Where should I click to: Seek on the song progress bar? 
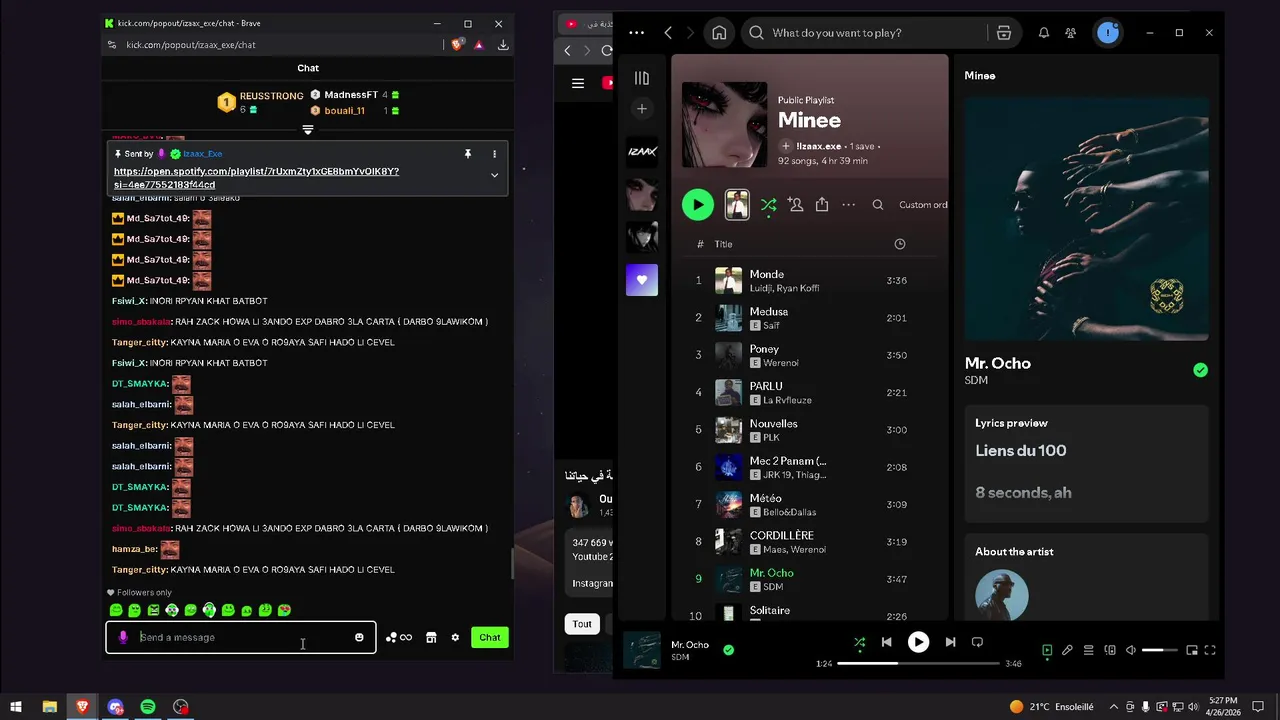[918, 663]
